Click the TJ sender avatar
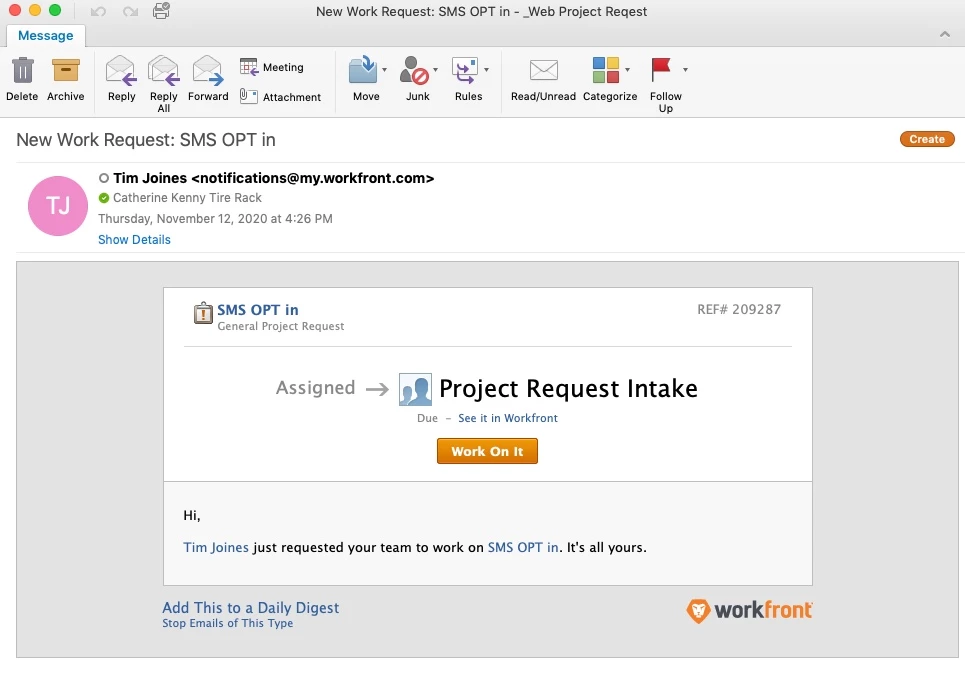Image resolution: width=965 pixels, height=674 pixels. point(58,206)
